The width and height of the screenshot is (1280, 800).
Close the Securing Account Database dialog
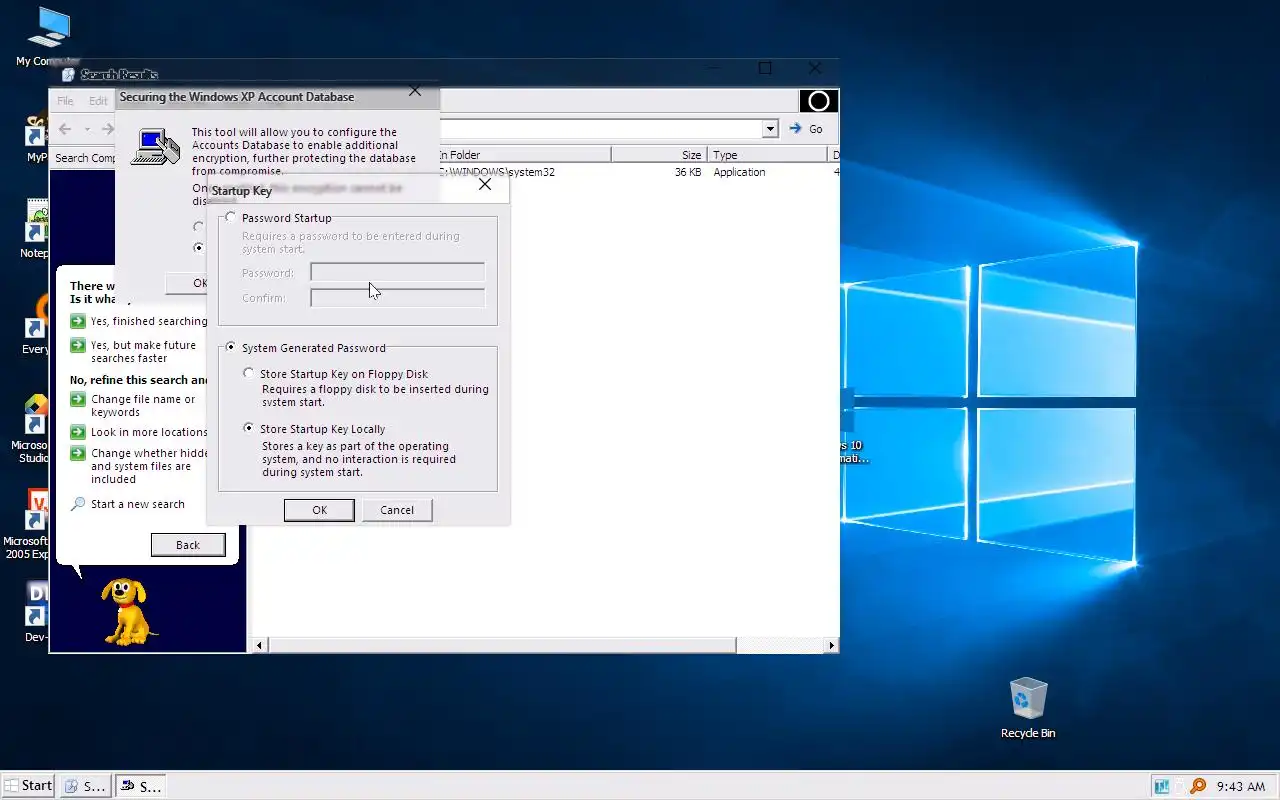click(415, 91)
